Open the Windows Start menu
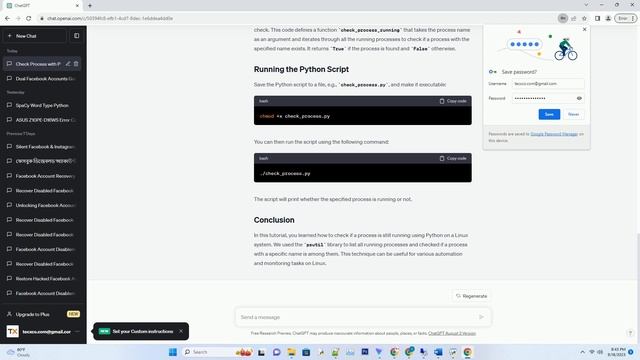 pos(173,352)
